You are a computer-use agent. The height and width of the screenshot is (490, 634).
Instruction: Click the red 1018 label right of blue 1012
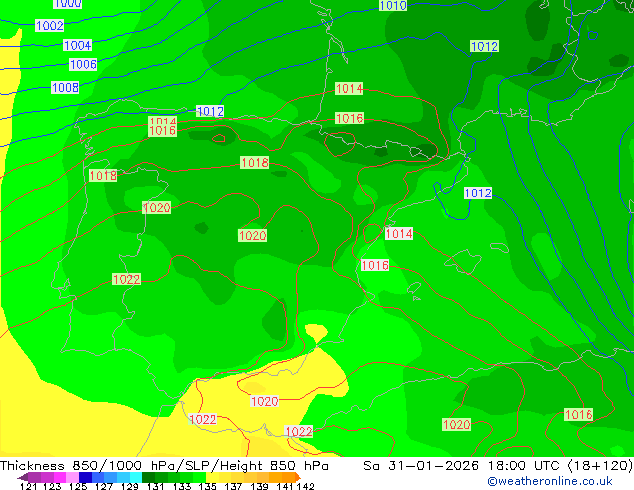[254, 162]
